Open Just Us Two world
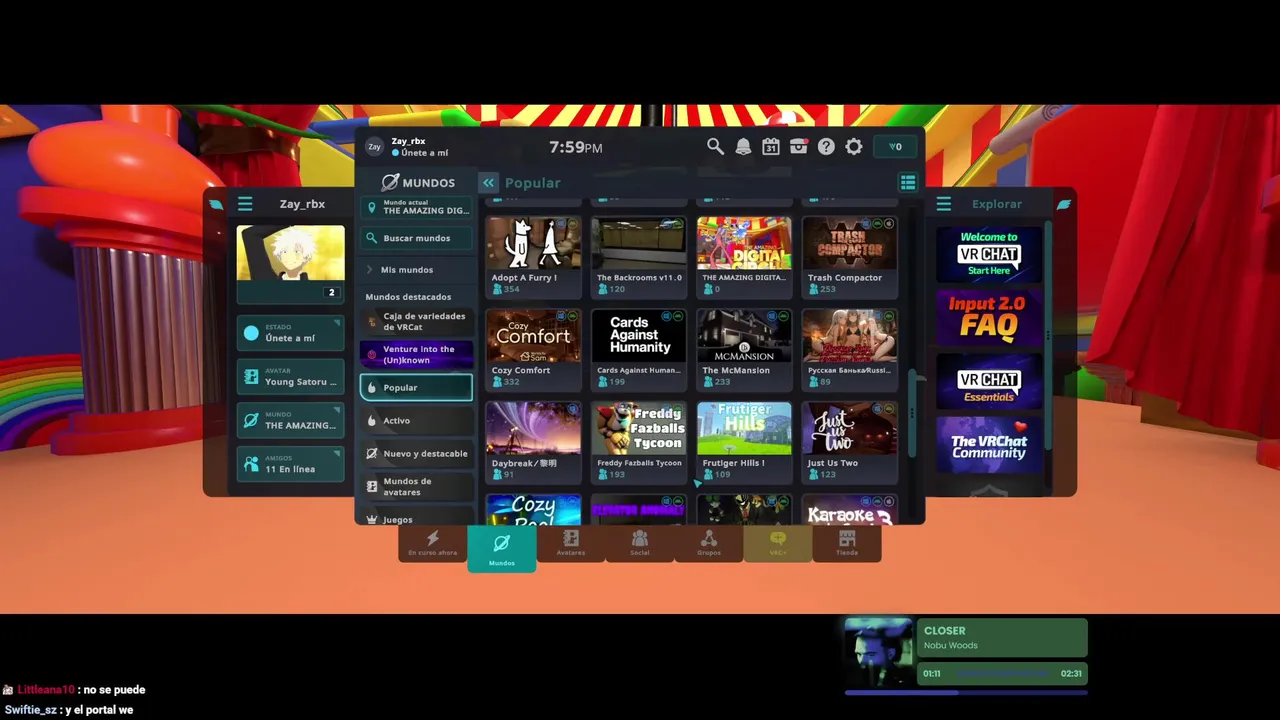The image size is (1280, 720). (850, 442)
